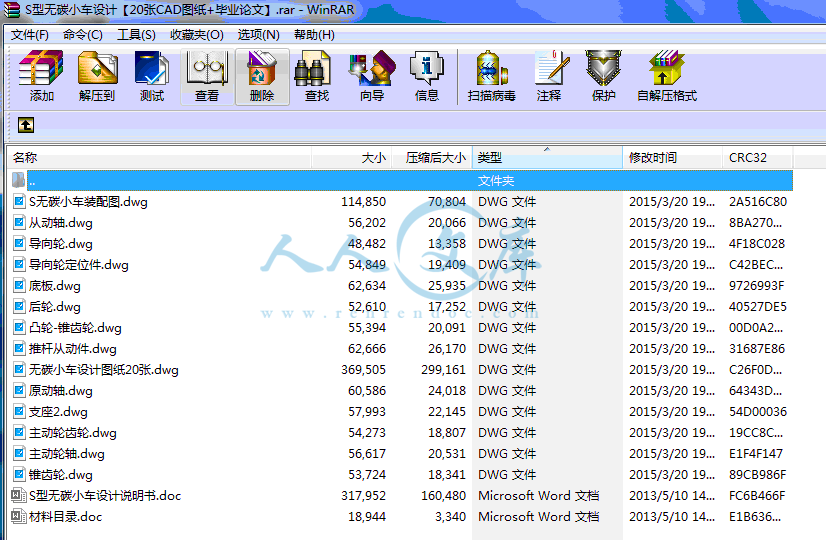Select the file 主动轮轴.dwg
The height and width of the screenshot is (540, 826).
67,454
